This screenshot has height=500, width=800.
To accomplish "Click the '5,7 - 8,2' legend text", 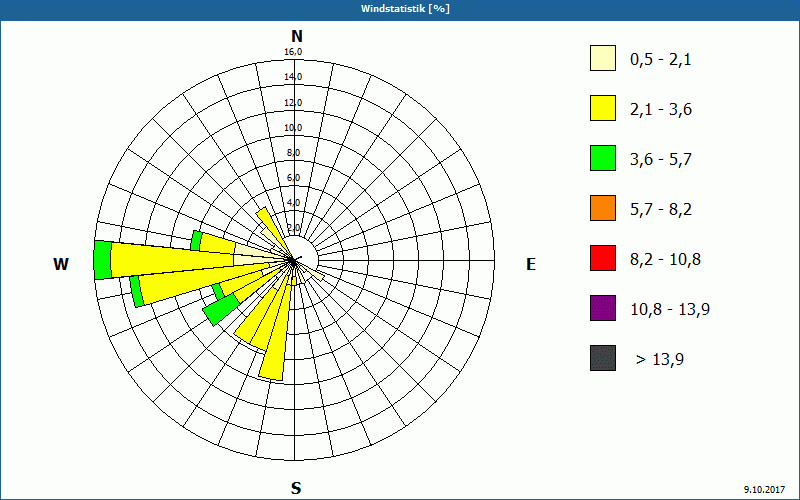I will tap(661, 210).
